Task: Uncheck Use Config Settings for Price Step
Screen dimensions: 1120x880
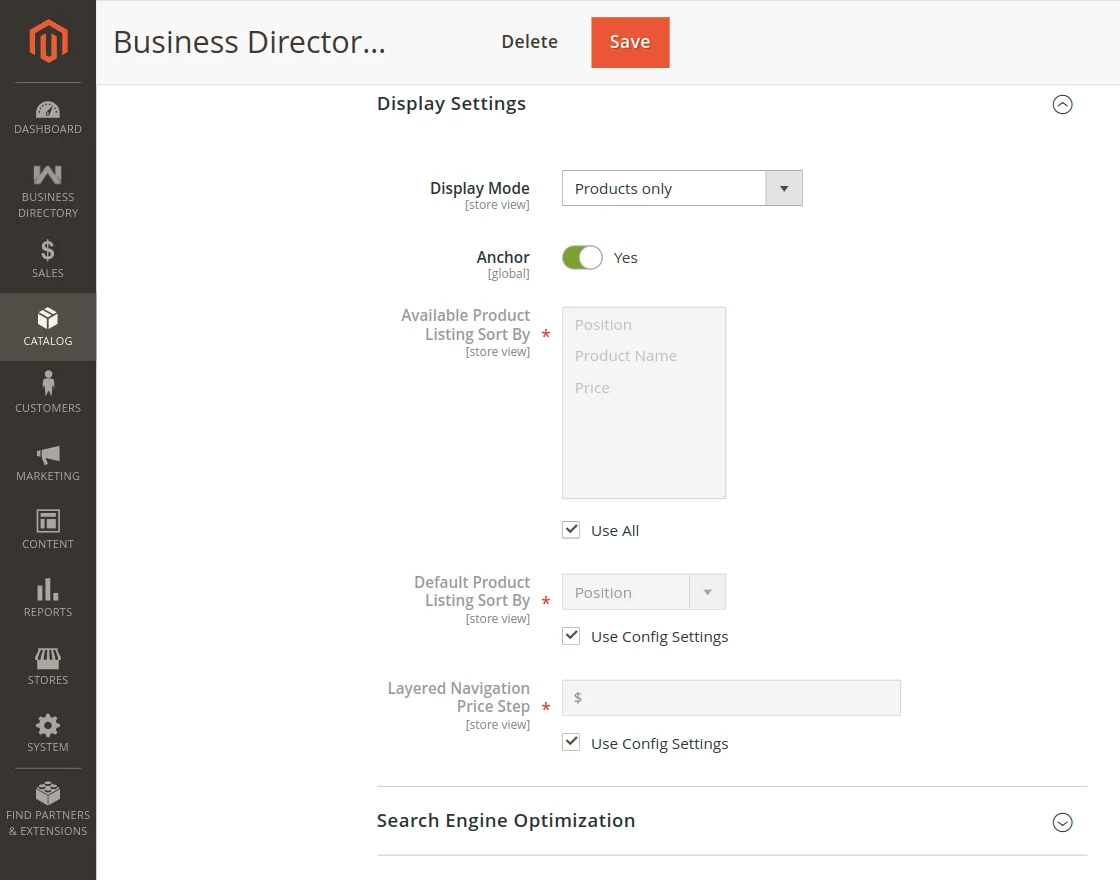Action: pyautogui.click(x=571, y=743)
